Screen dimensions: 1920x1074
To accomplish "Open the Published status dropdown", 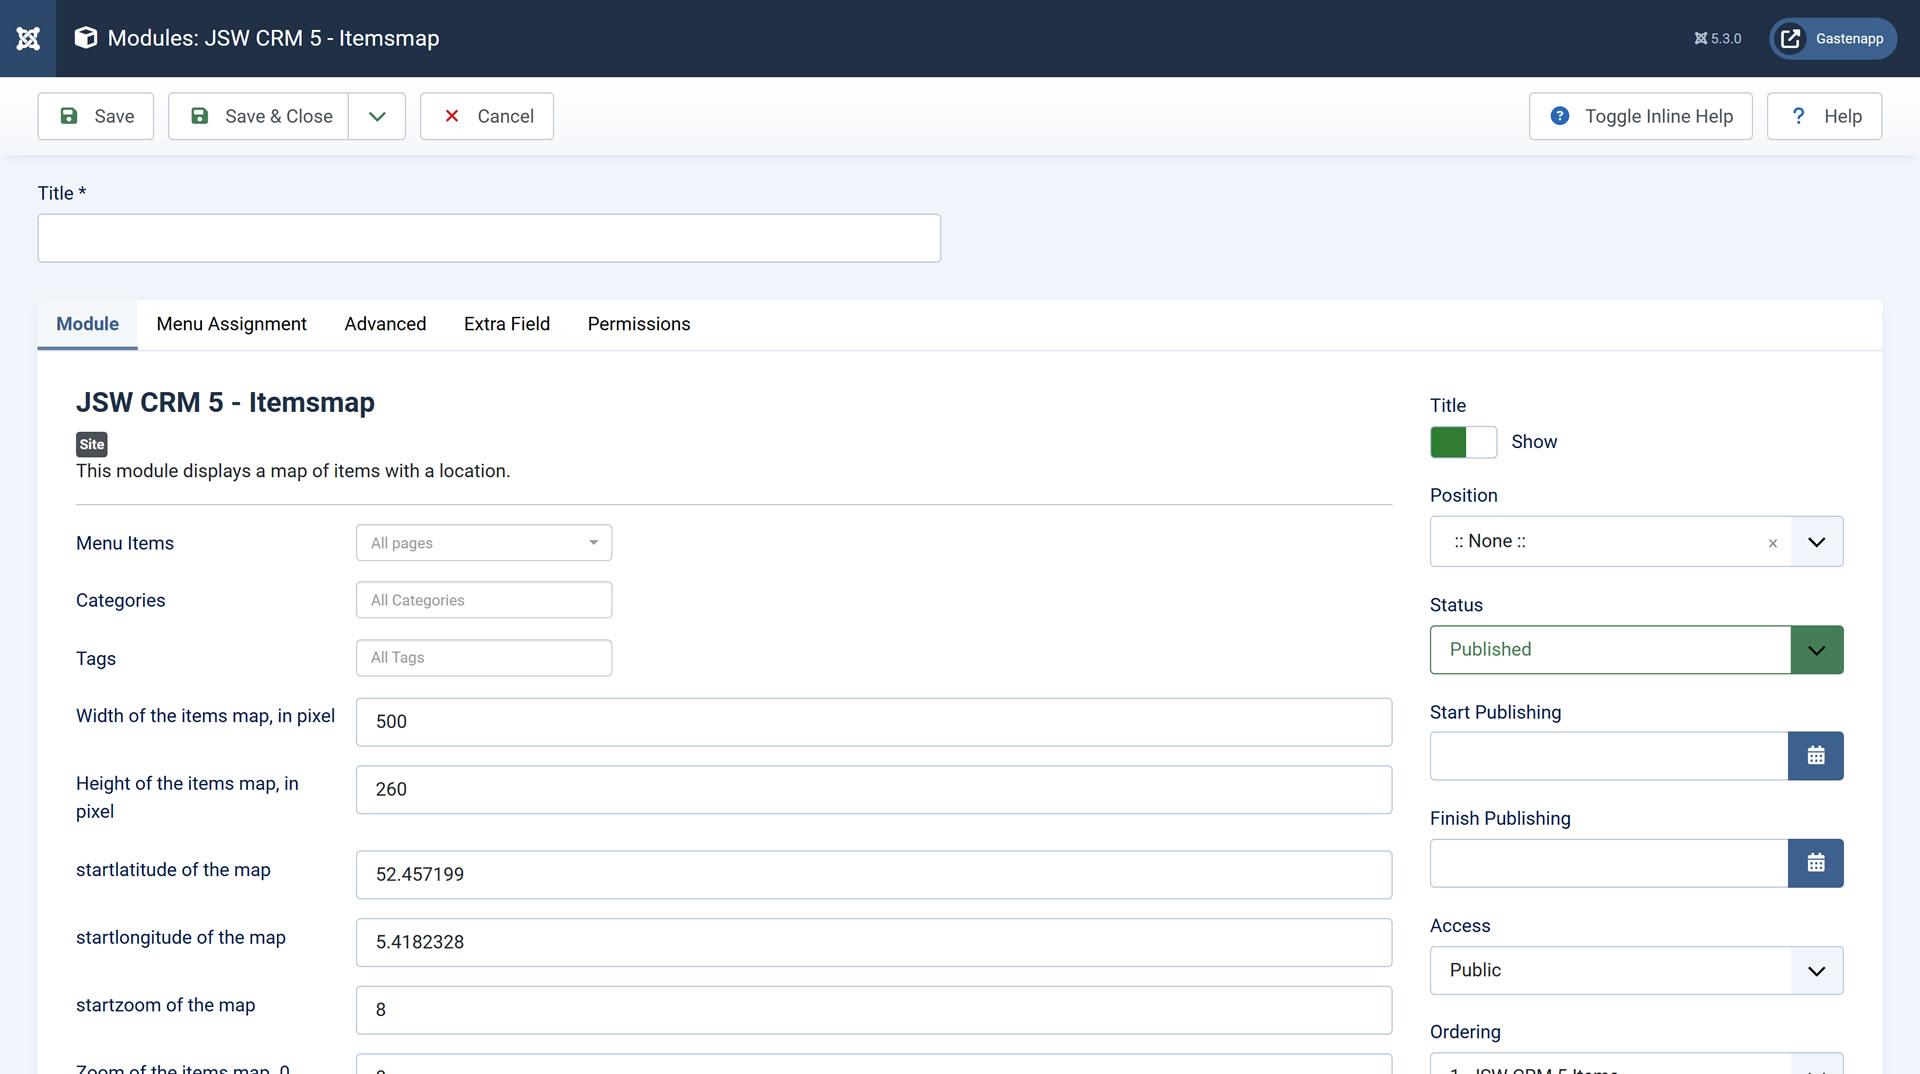I will click(x=1636, y=650).
